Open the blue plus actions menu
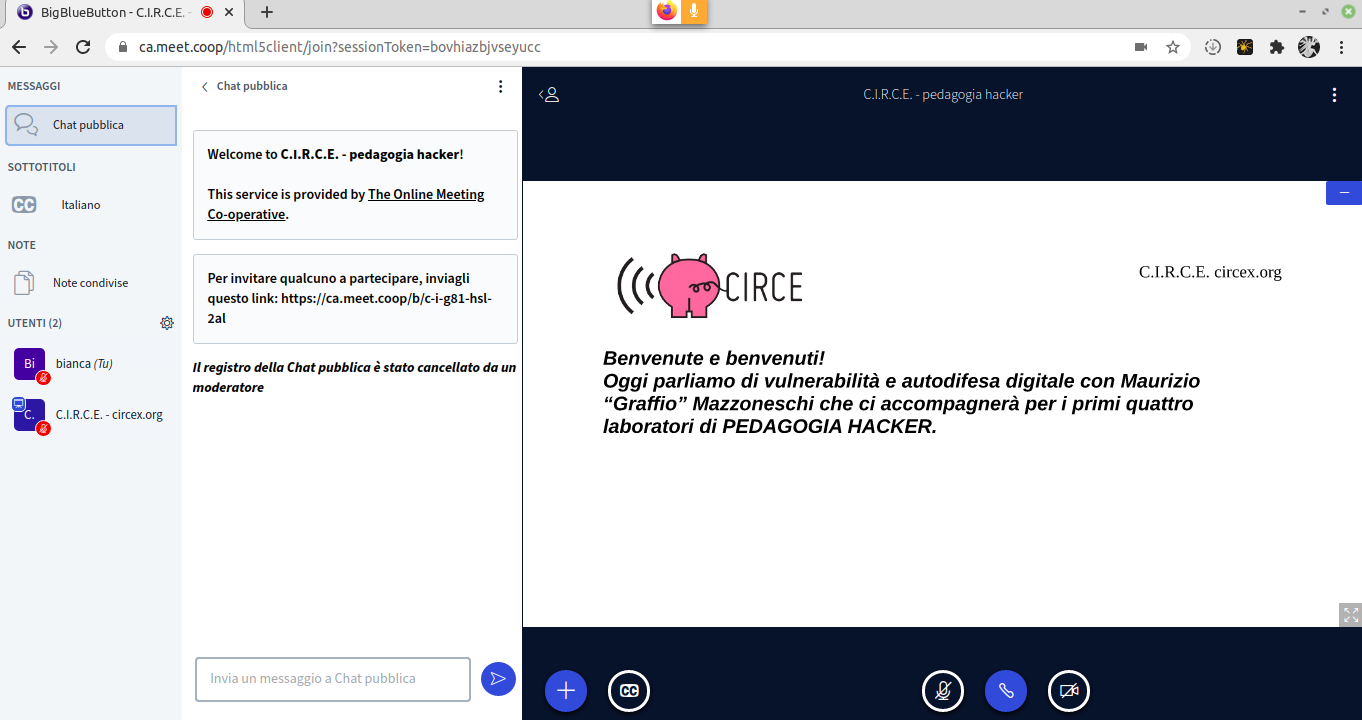This screenshot has height=720, width=1362. [566, 691]
